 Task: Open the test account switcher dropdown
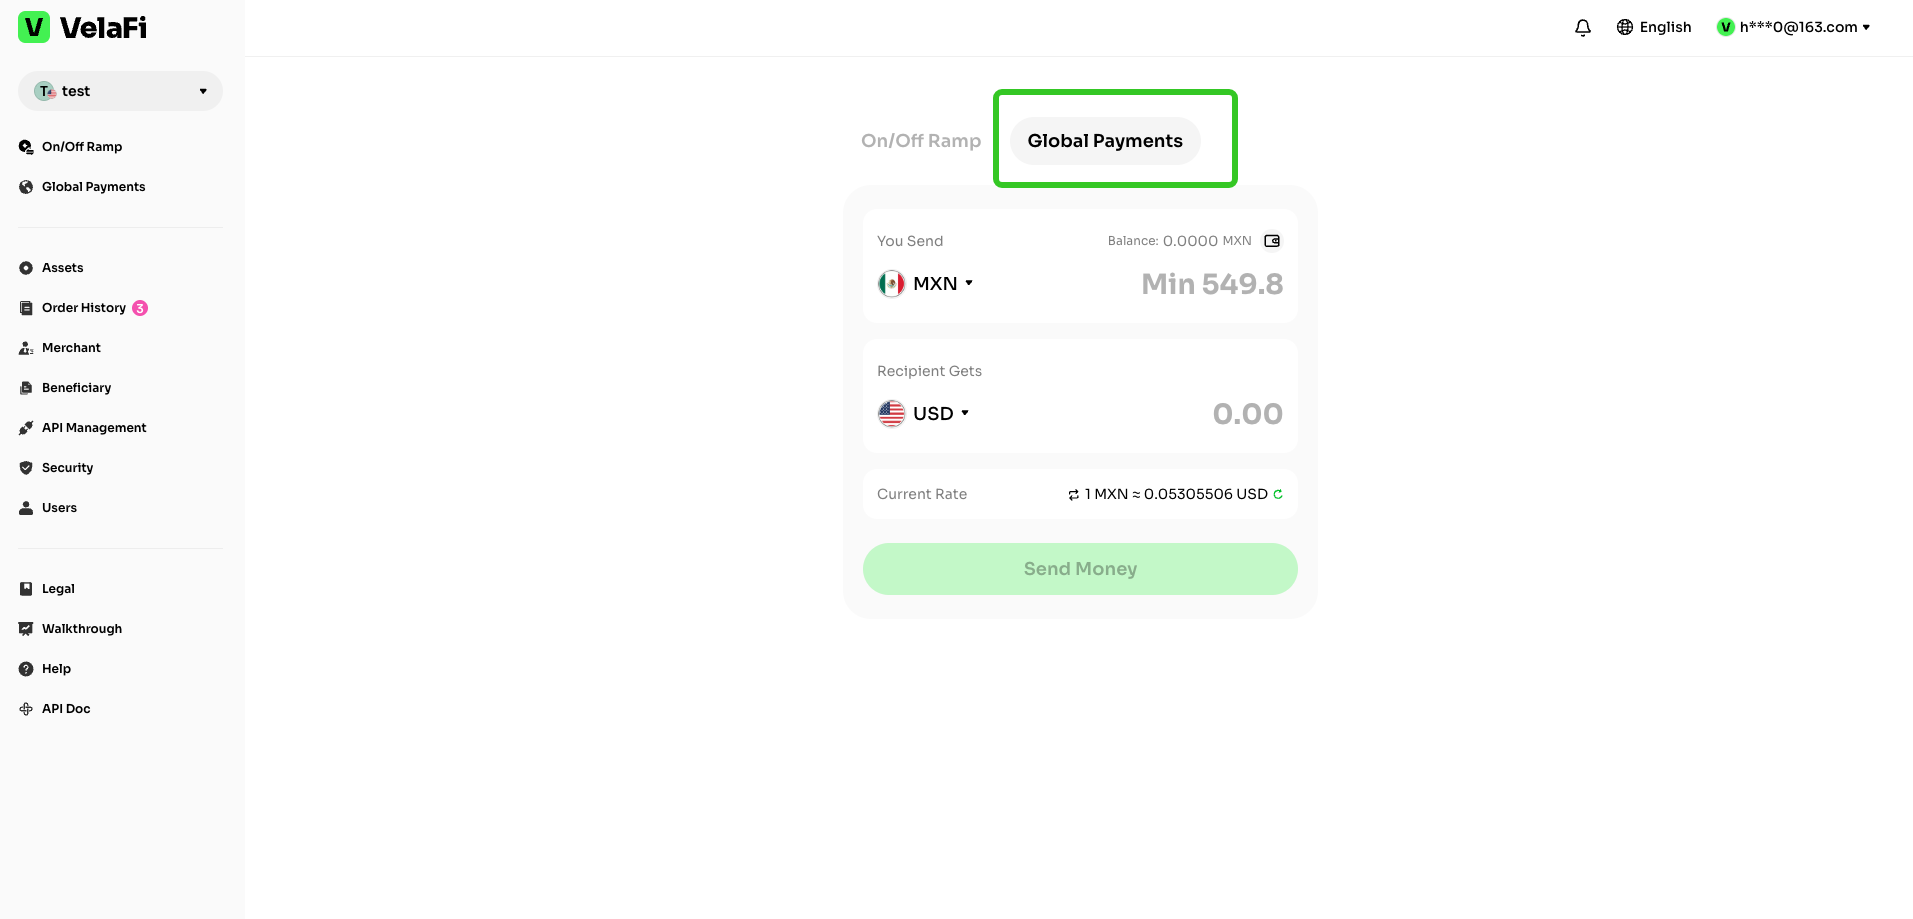[x=120, y=91]
